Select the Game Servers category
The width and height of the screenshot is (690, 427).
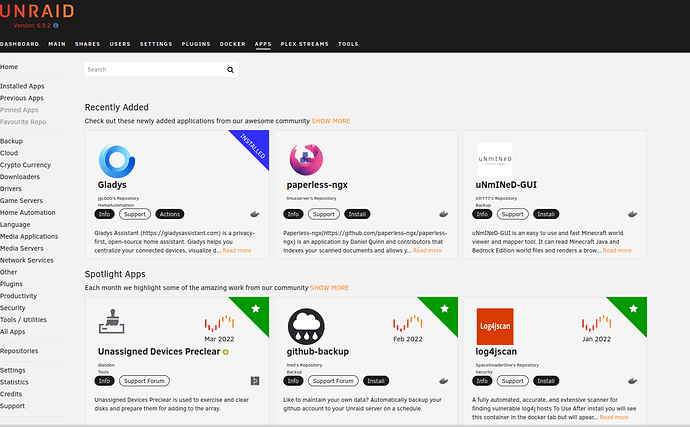coord(22,201)
